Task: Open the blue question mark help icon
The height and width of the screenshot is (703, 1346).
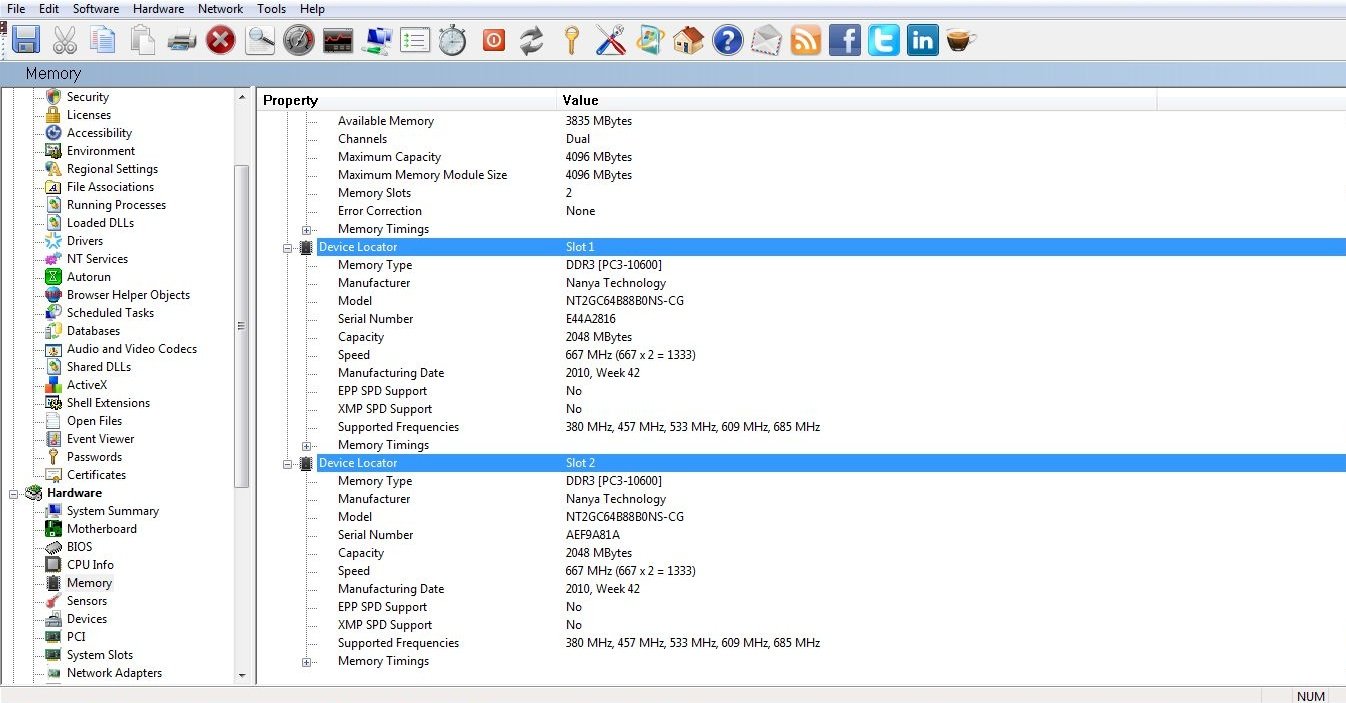Action: [727, 41]
